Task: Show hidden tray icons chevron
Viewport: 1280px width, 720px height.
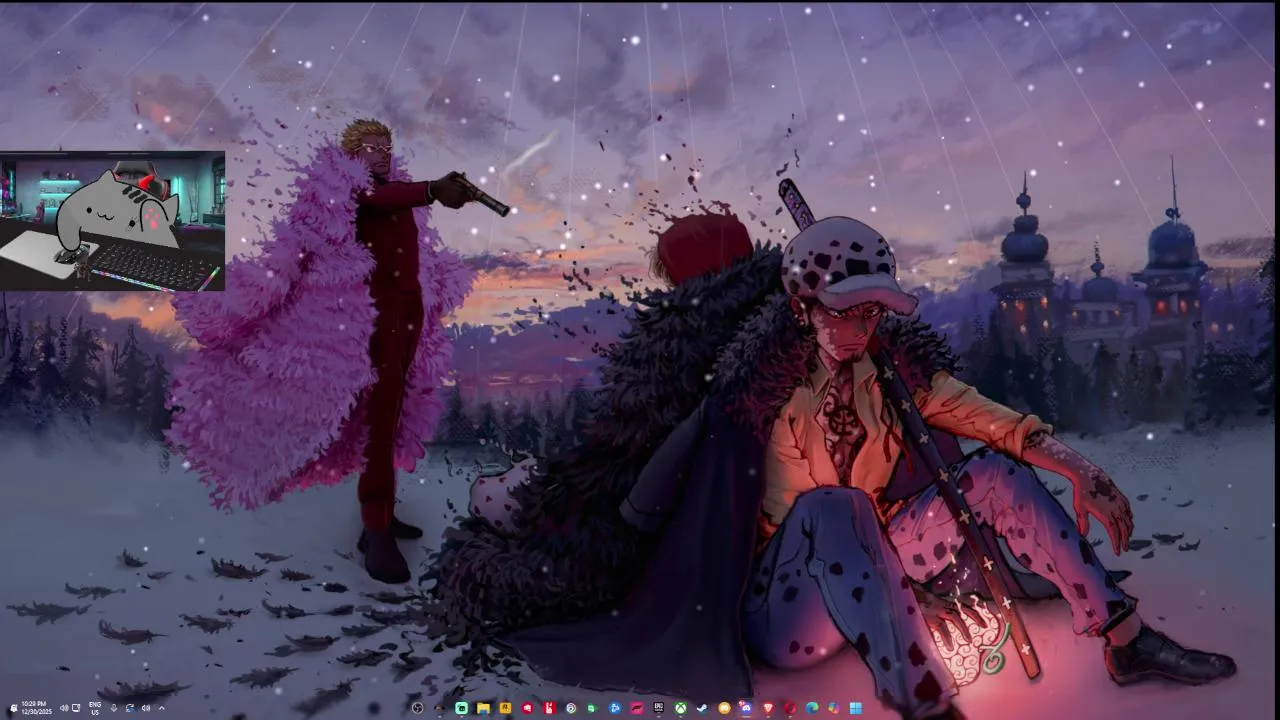Action: point(162,708)
